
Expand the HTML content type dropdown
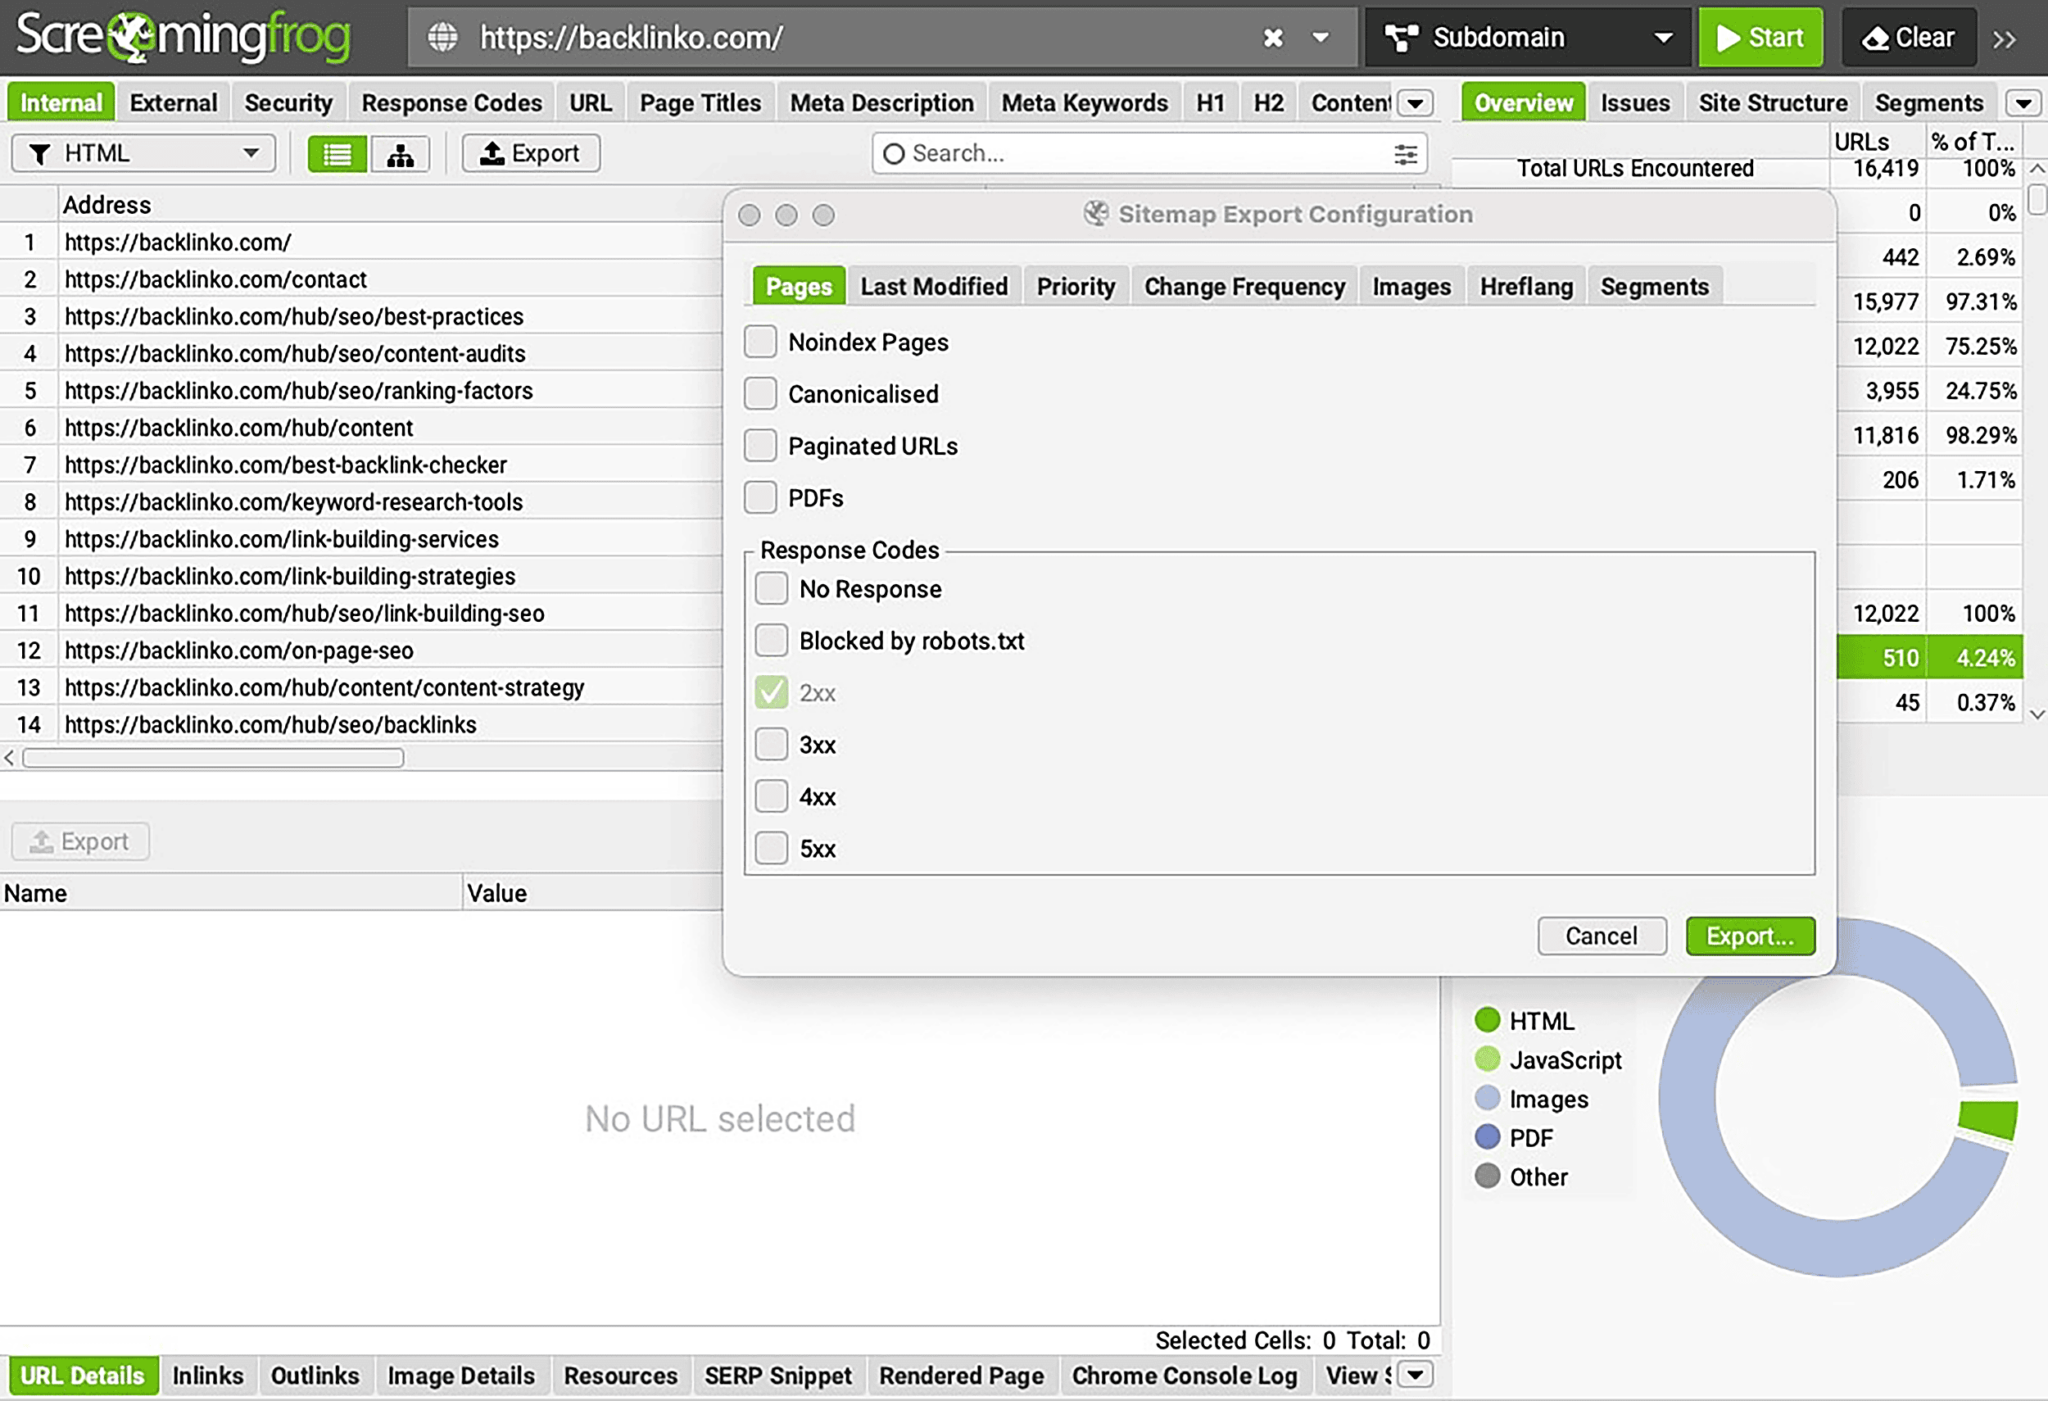point(247,151)
